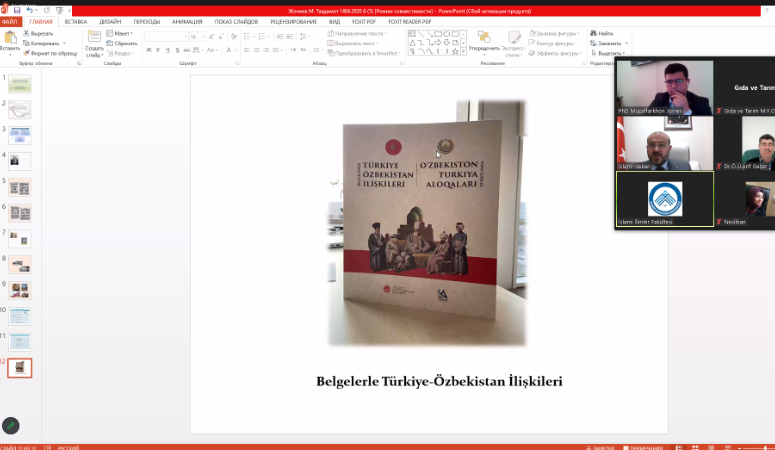Open the Section (Раздел) dropdown
The width and height of the screenshot is (775, 450).
click(120, 53)
